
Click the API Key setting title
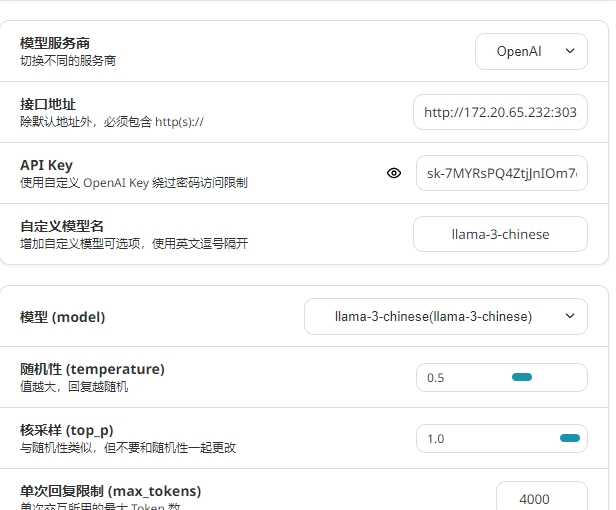tap(46, 165)
